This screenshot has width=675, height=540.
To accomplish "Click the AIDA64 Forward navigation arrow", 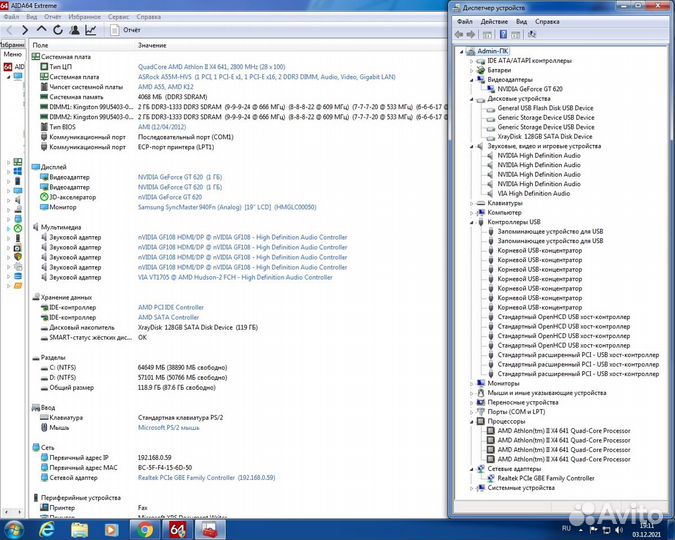I will 25,30.
